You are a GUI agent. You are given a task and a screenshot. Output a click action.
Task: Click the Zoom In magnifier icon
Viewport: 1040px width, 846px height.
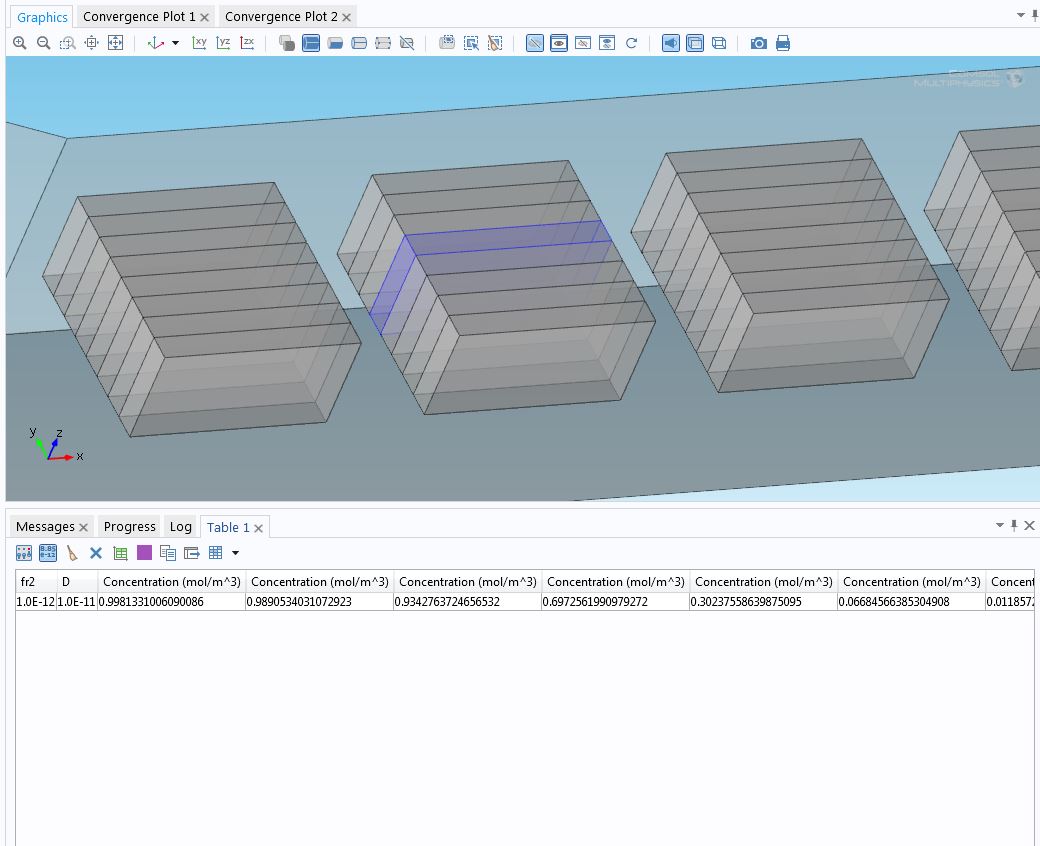pos(19,43)
